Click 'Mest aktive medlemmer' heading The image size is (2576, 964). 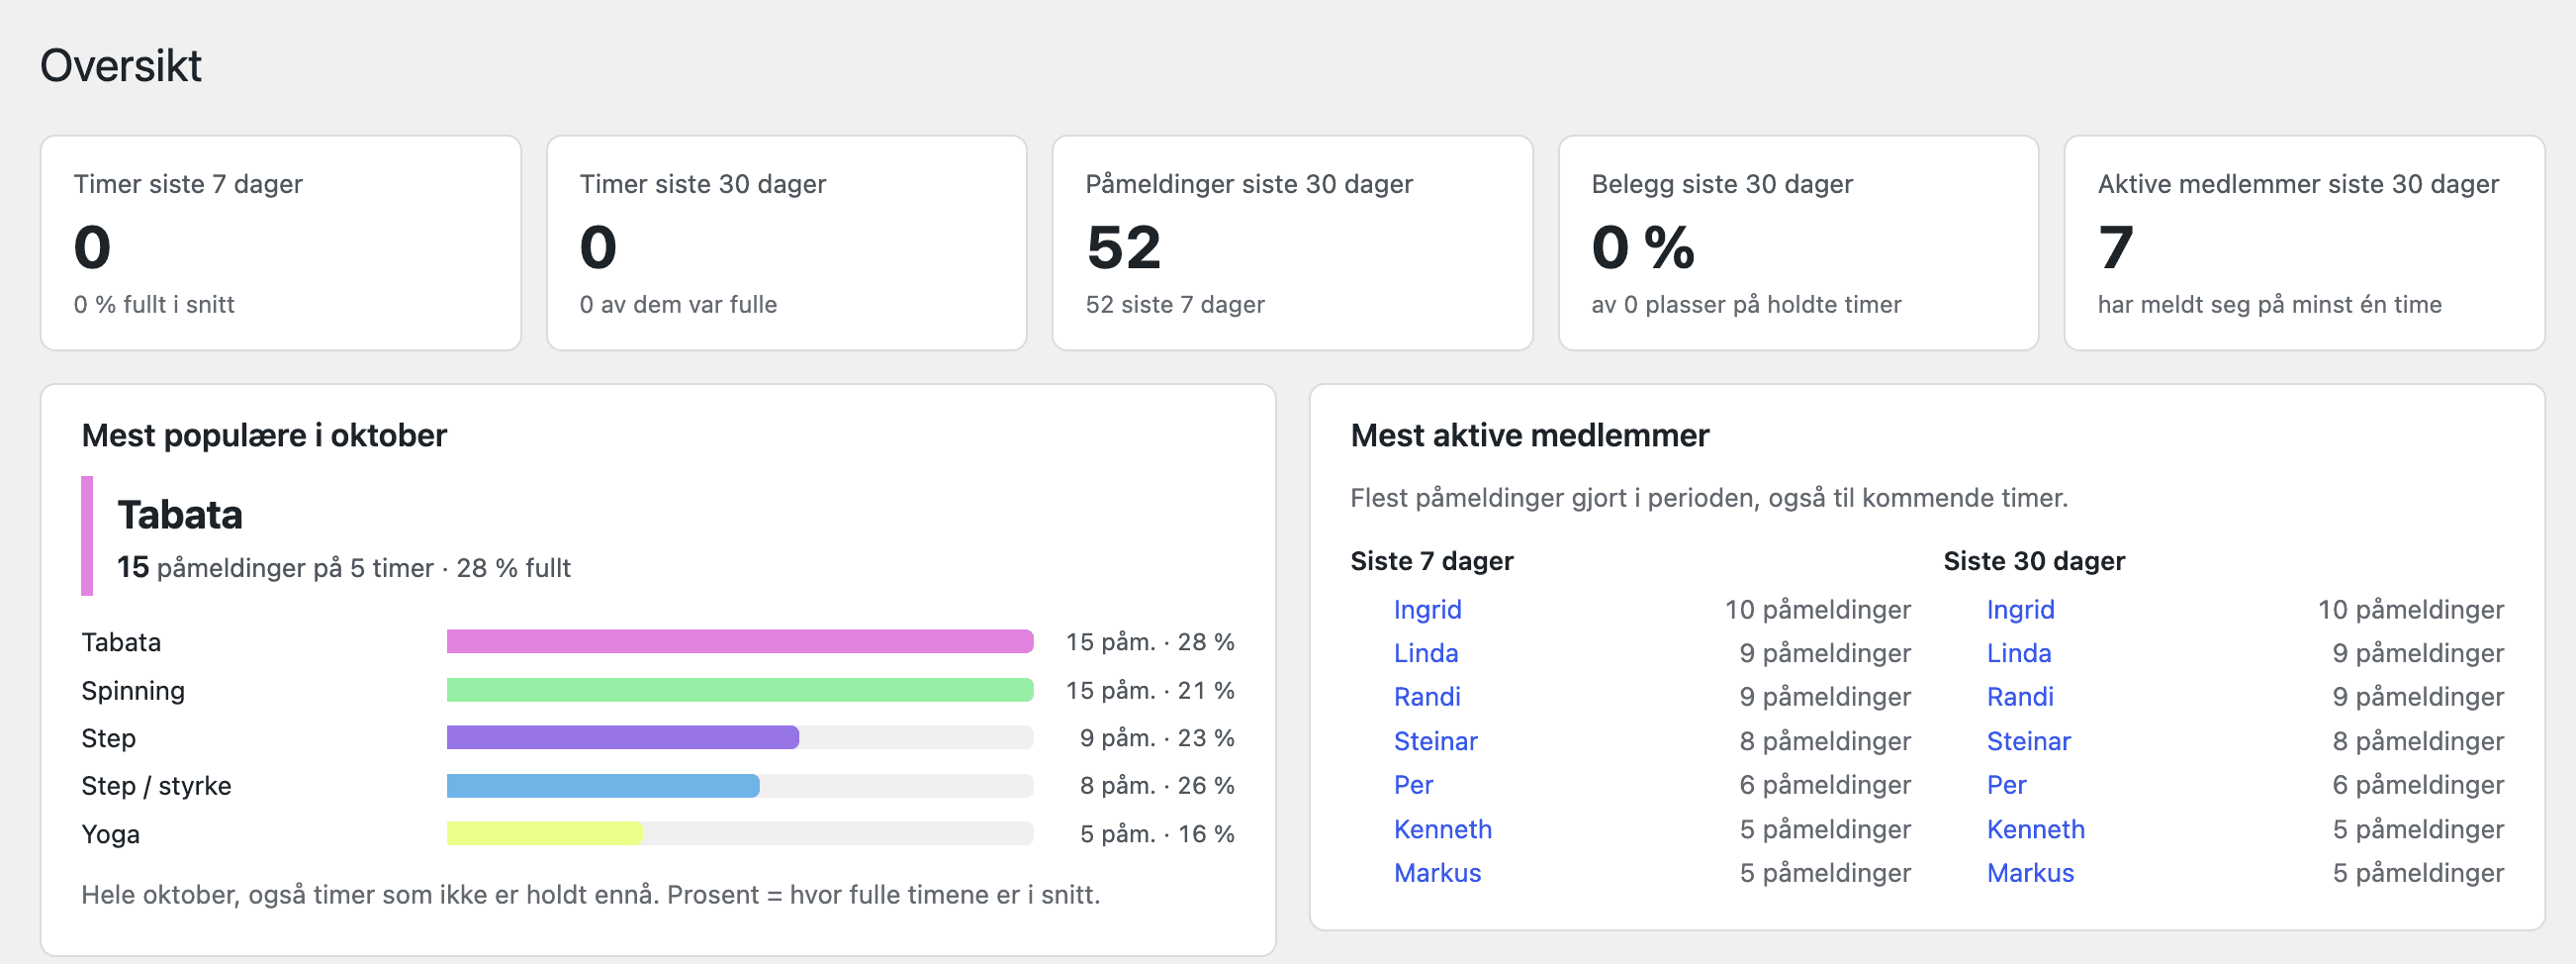tap(1530, 436)
